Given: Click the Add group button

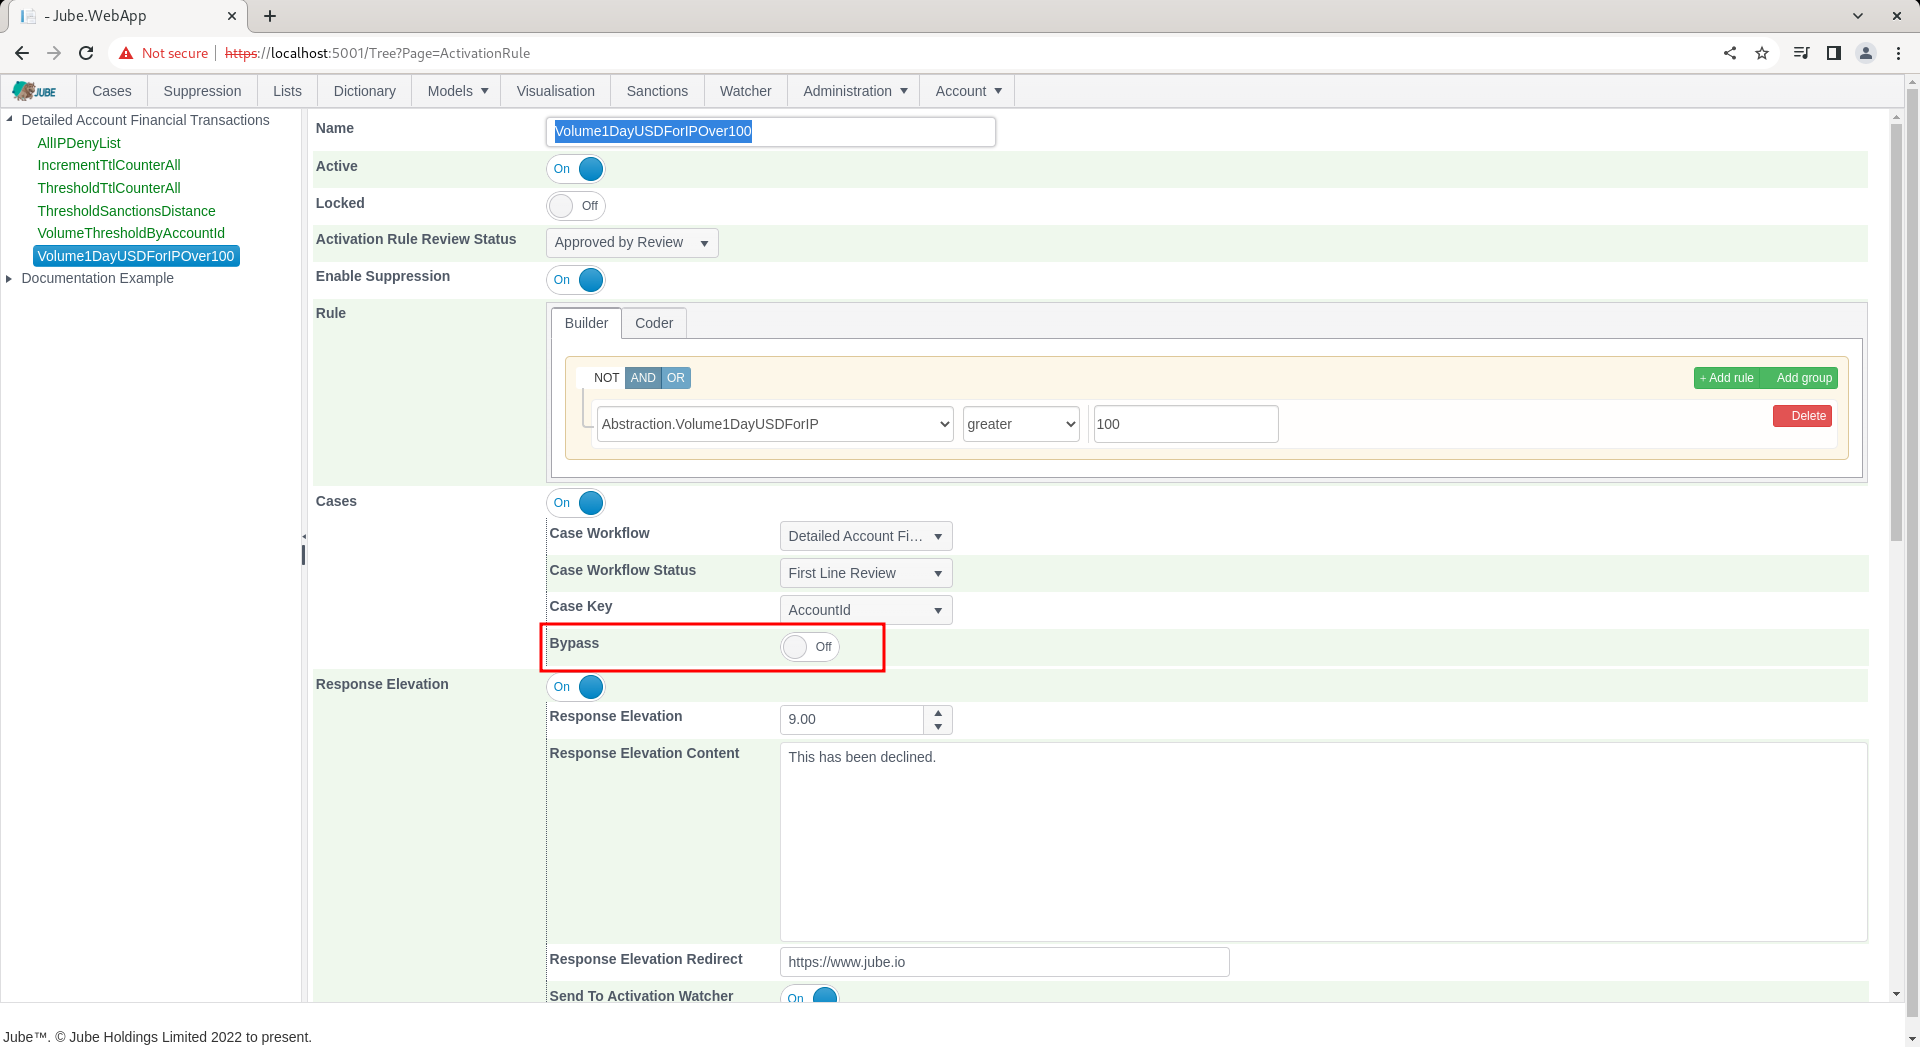Looking at the screenshot, I should pos(1800,378).
